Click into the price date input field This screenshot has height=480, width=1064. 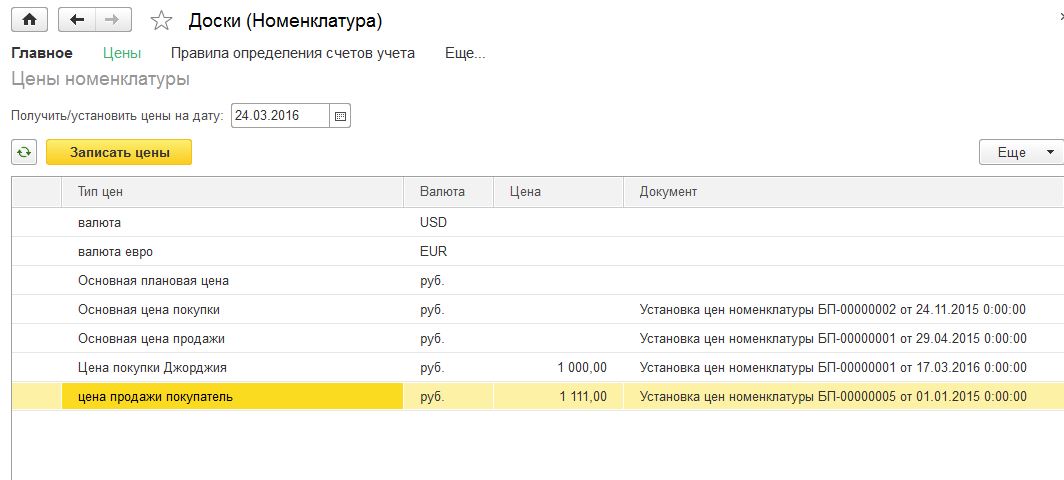(x=279, y=116)
